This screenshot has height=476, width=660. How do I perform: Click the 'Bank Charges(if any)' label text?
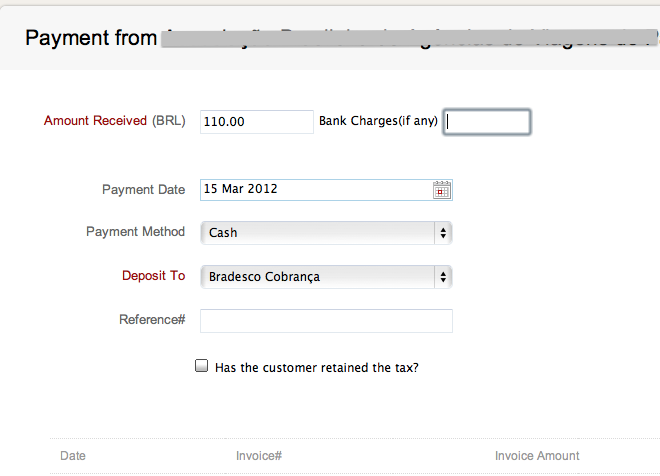pyautogui.click(x=378, y=122)
